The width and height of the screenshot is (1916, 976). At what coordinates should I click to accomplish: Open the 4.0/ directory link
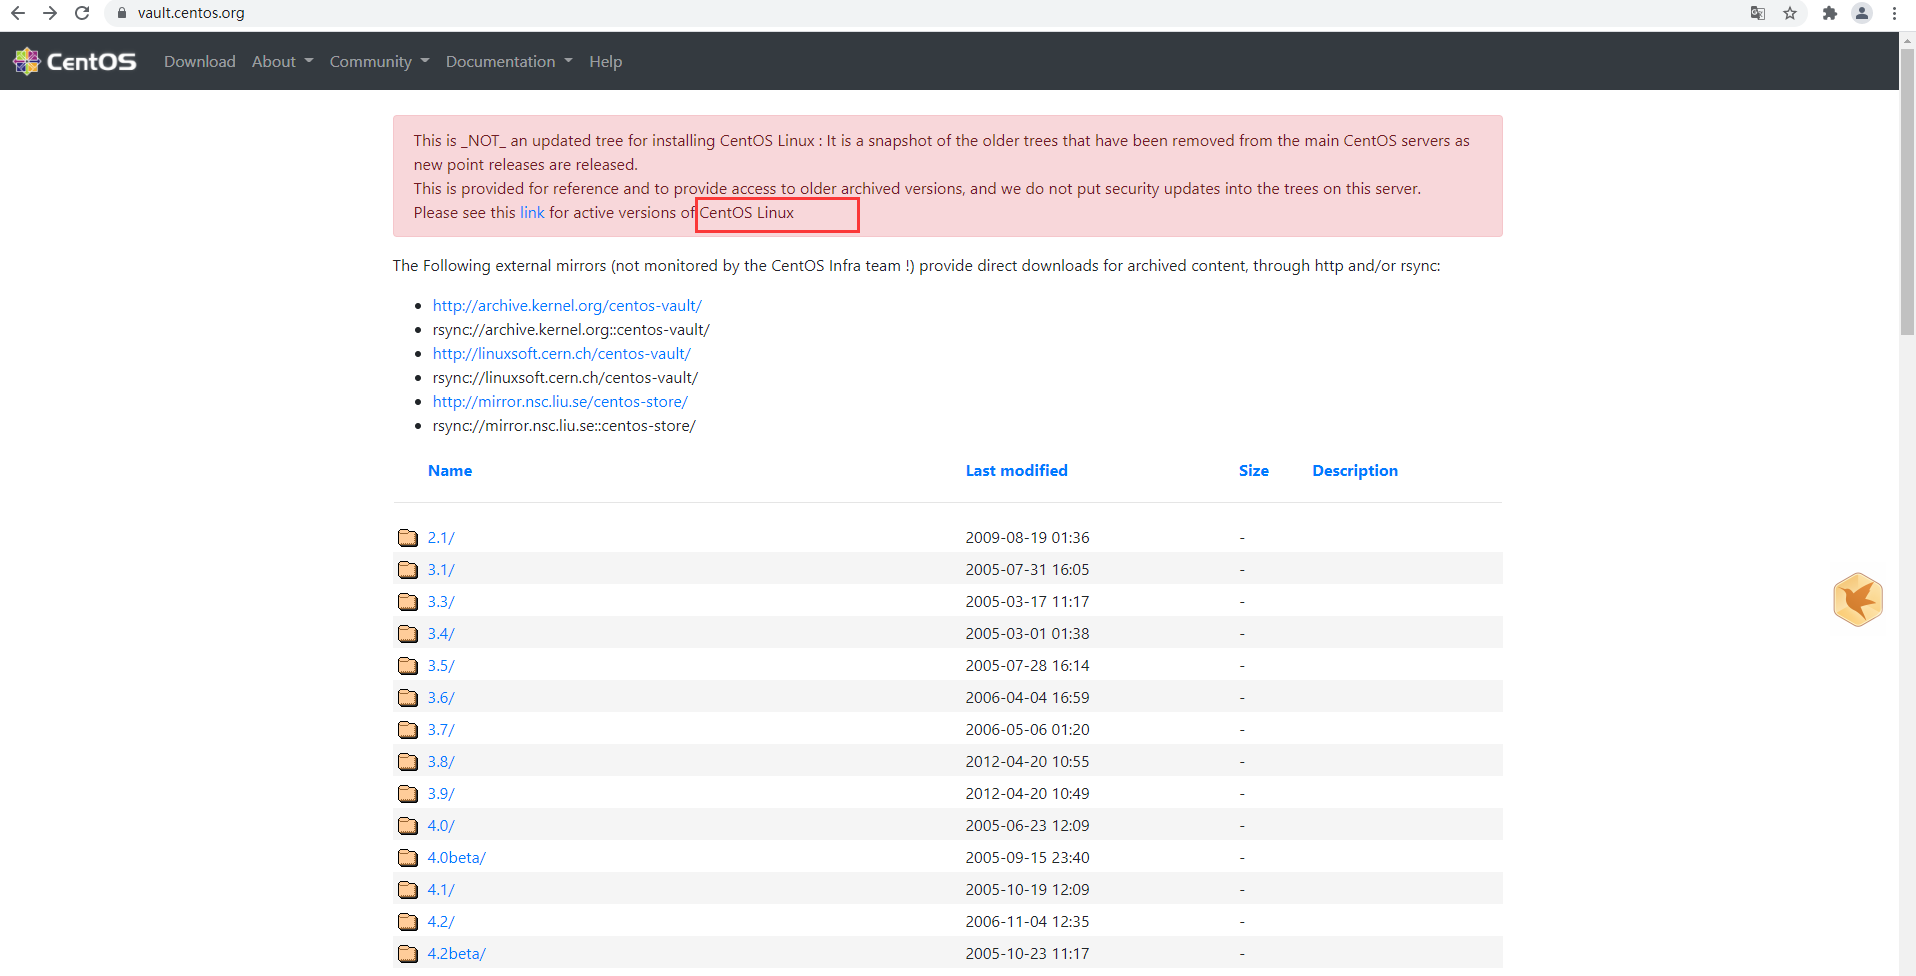[441, 826]
